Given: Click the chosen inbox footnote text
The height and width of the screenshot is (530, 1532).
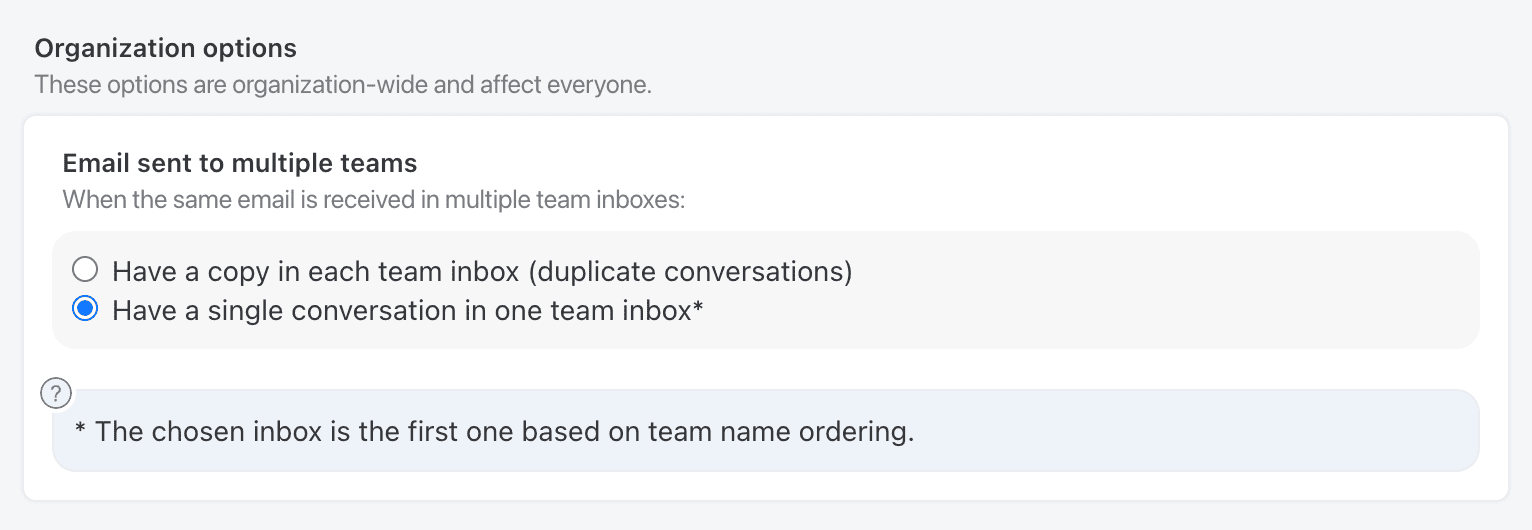Looking at the screenshot, I should pos(495,433).
